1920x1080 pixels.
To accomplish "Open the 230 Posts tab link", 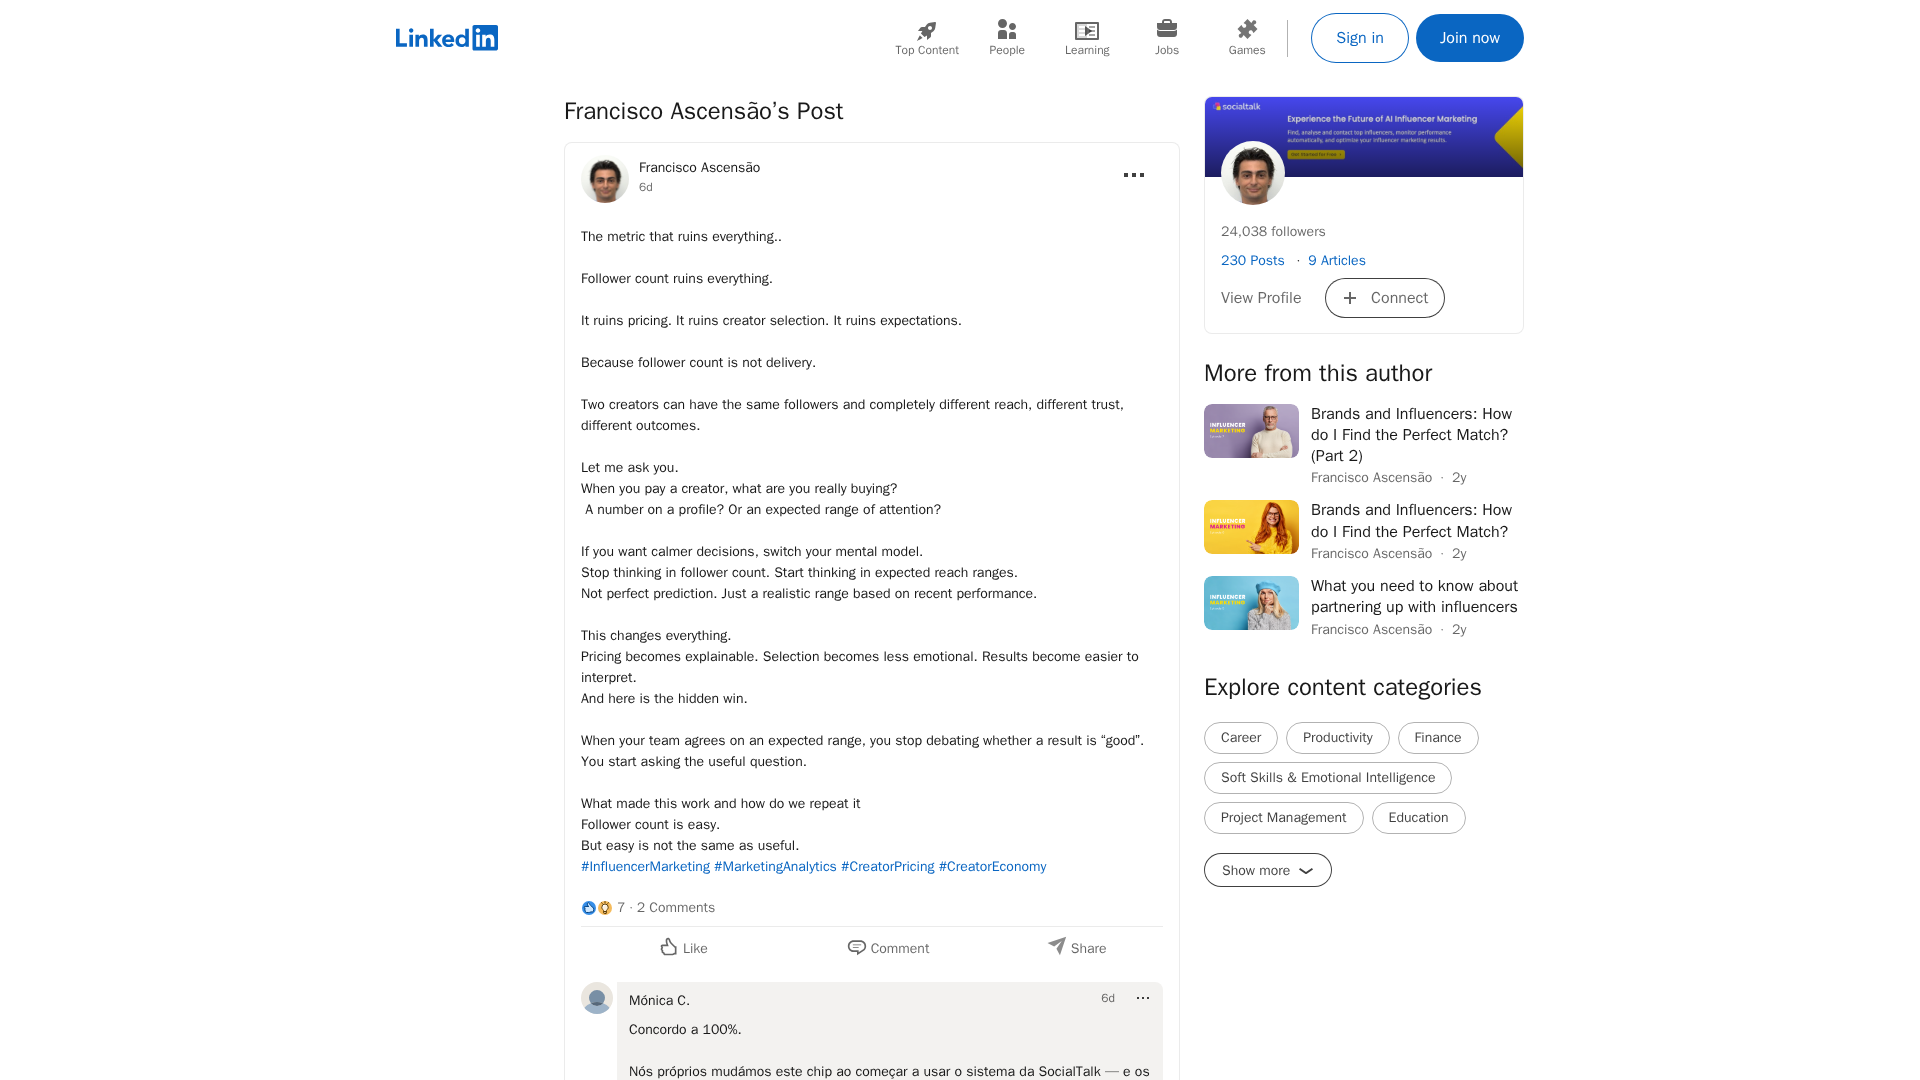I will [1252, 260].
